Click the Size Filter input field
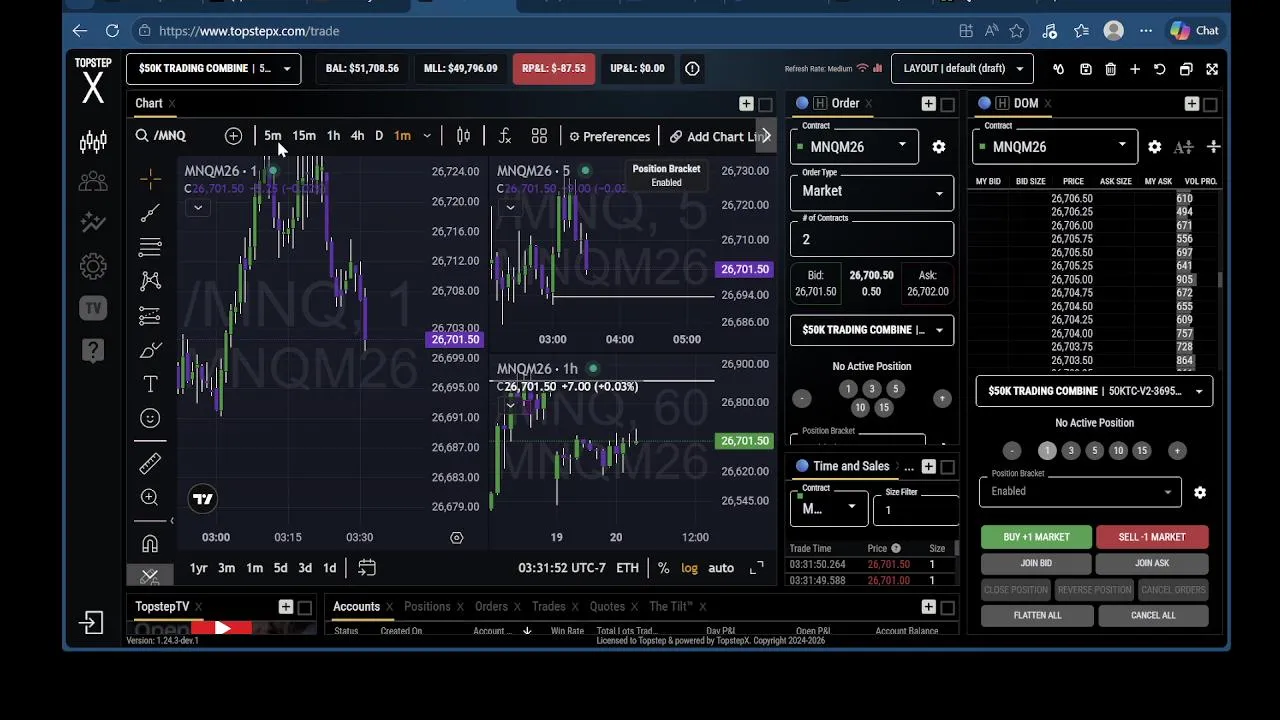 [916, 509]
